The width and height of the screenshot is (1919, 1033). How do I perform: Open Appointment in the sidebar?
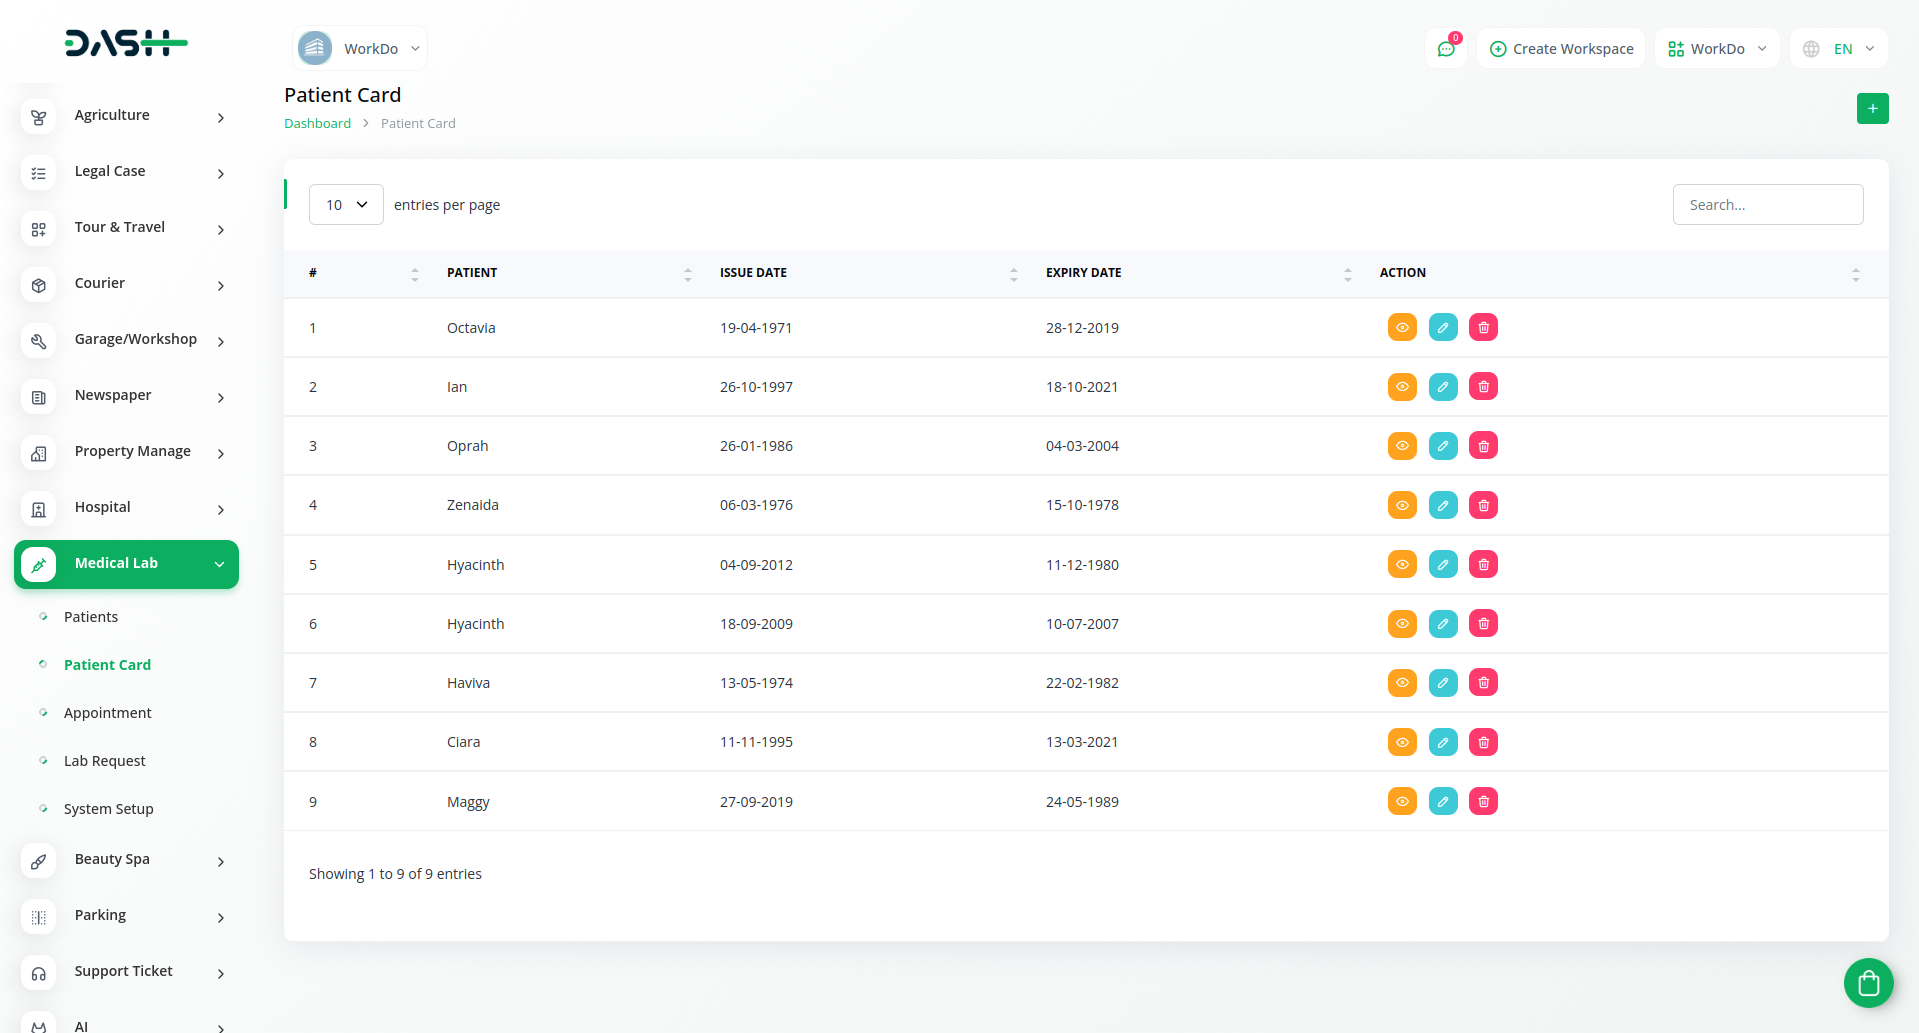pos(108,713)
